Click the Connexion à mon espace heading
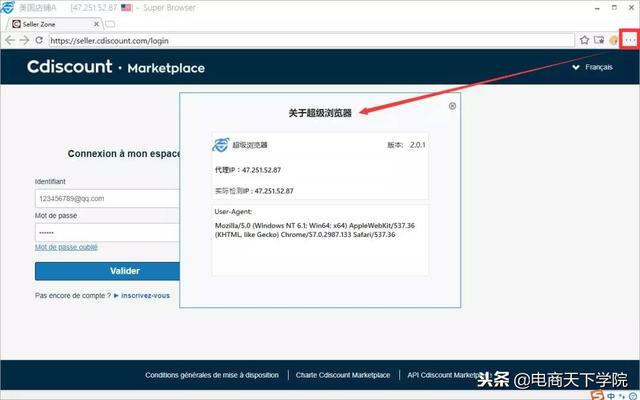This screenshot has width=640, height=400. [x=124, y=154]
